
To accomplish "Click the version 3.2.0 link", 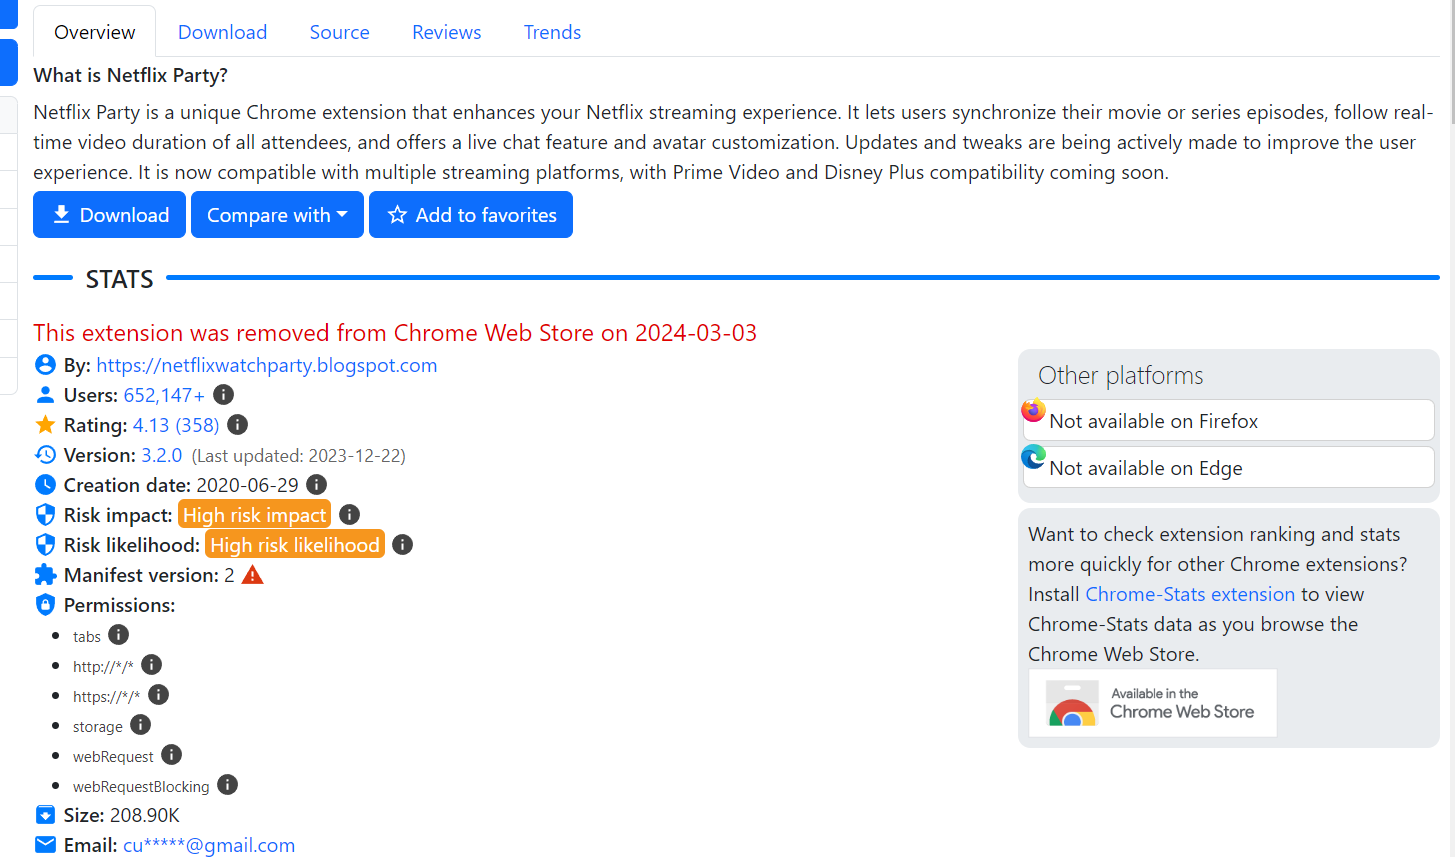I will point(161,455).
